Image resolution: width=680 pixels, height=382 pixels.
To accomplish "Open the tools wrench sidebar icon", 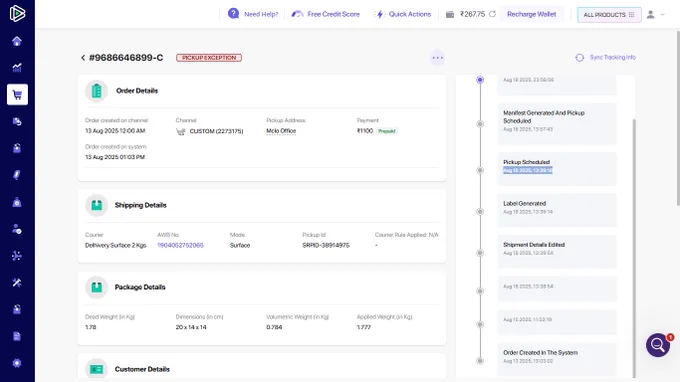I will pos(17,283).
